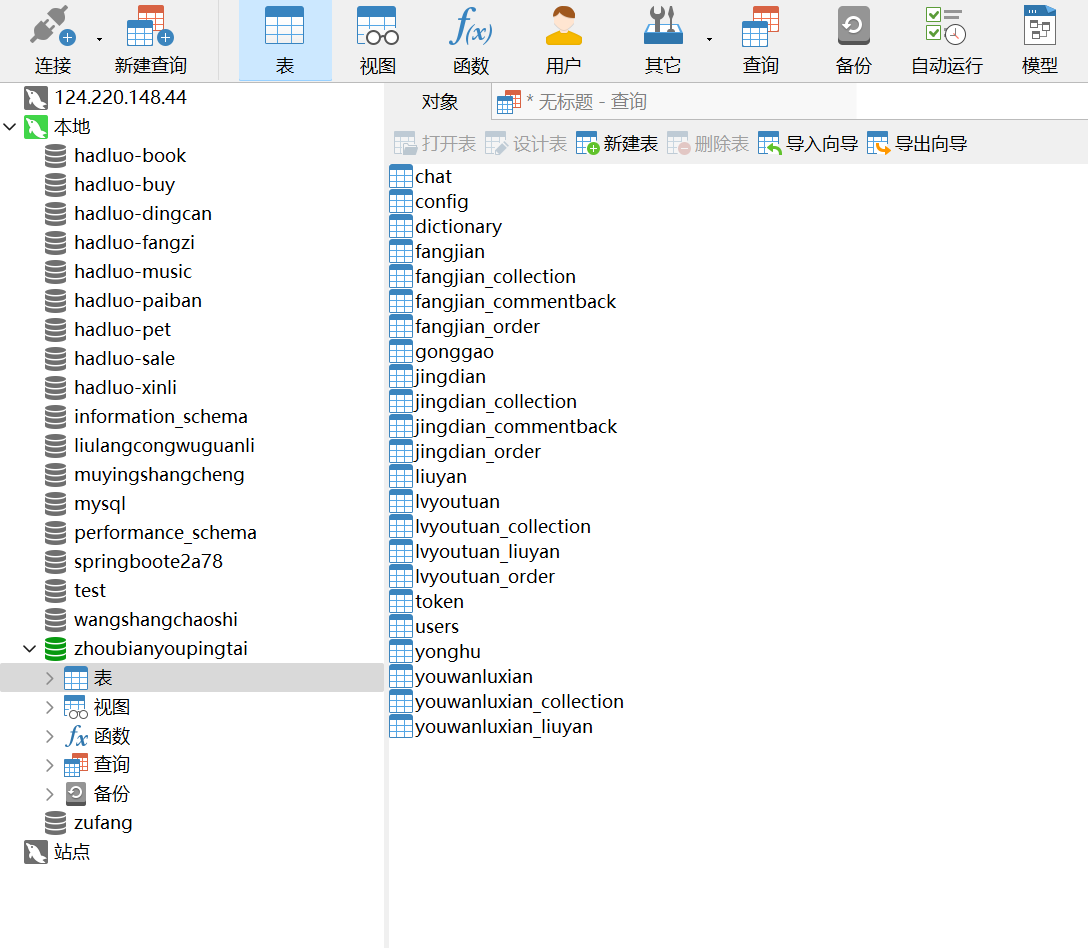Select the mysql database
Screen dimensions: 1088x948
point(100,504)
